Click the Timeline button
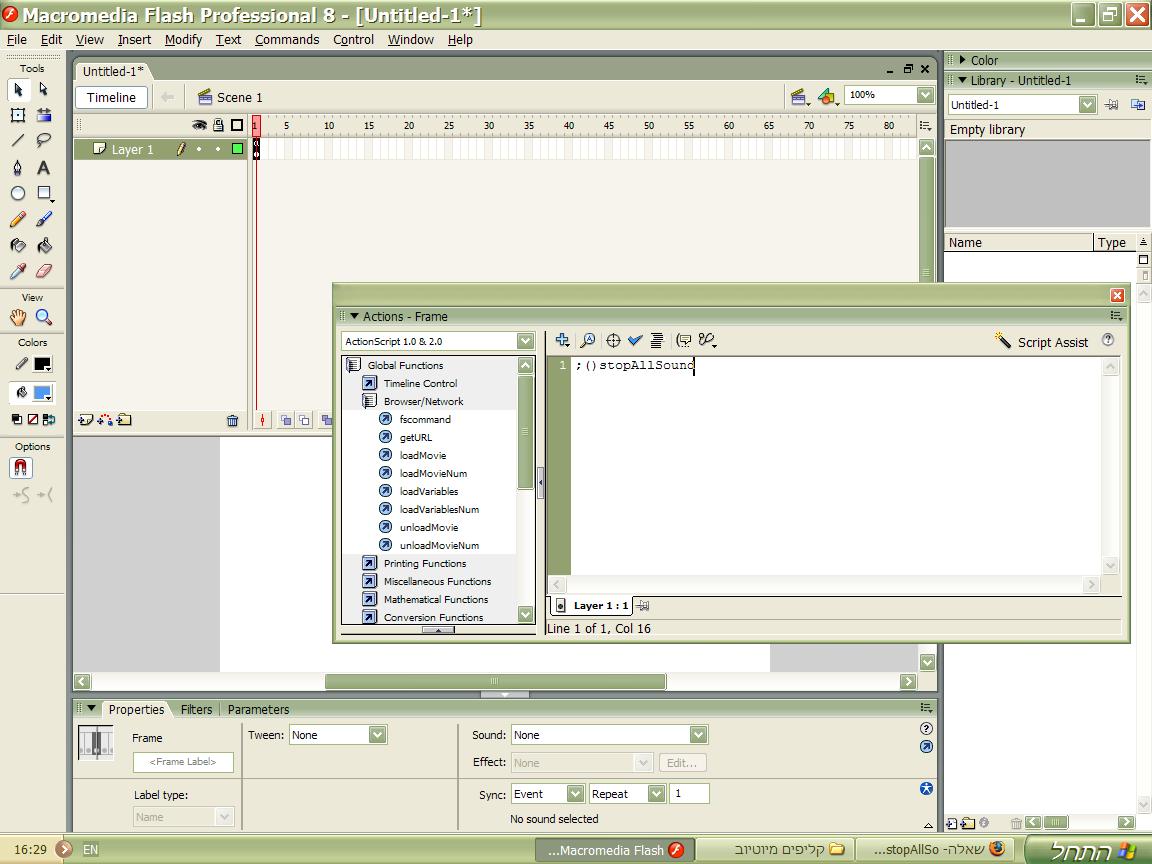The height and width of the screenshot is (864, 1152). coord(111,97)
